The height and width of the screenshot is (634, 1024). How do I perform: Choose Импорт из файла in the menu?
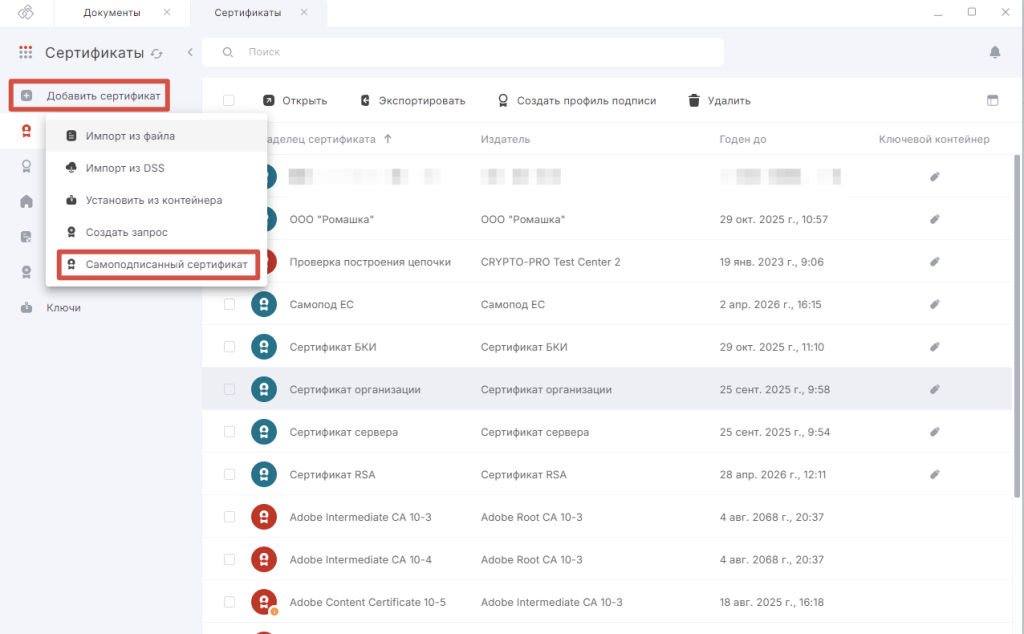pyautogui.click(x=157, y=136)
